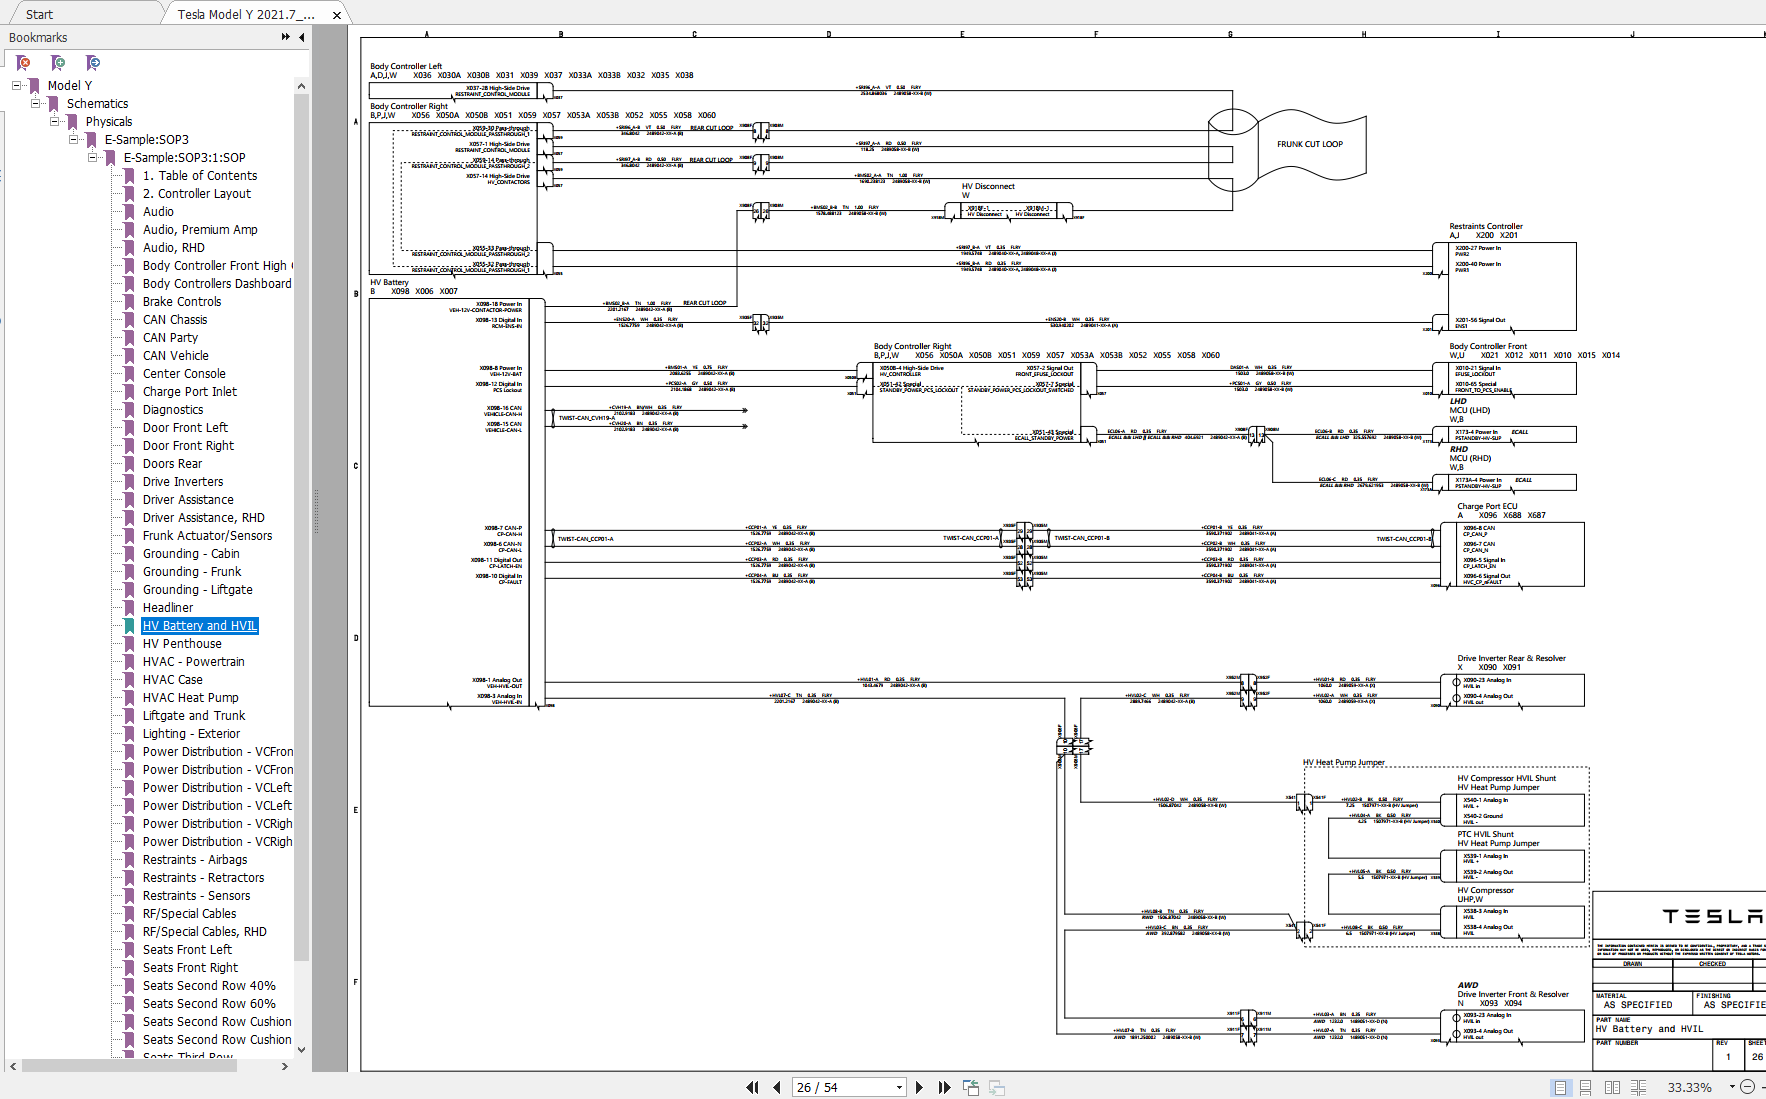Switch to continuous scrolling page view
The height and width of the screenshot is (1099, 1766).
pos(1585,1087)
